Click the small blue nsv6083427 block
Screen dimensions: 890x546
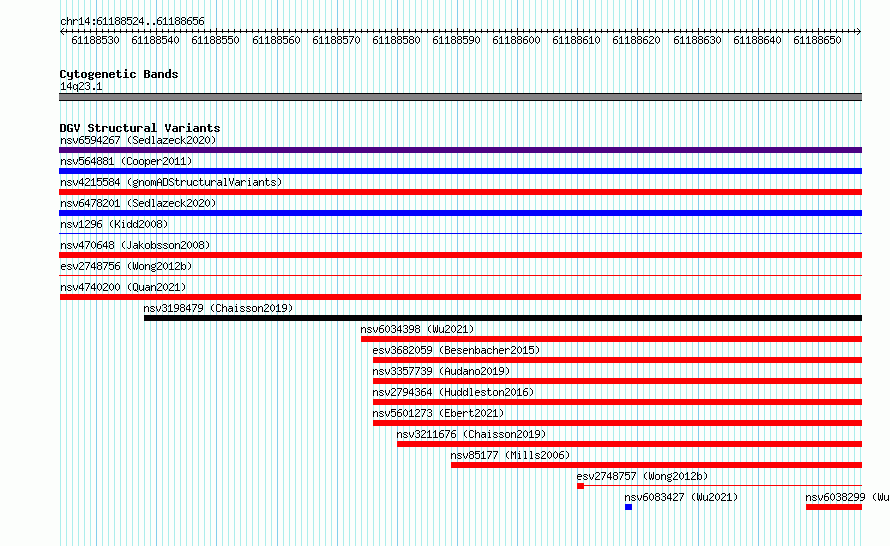(628, 507)
